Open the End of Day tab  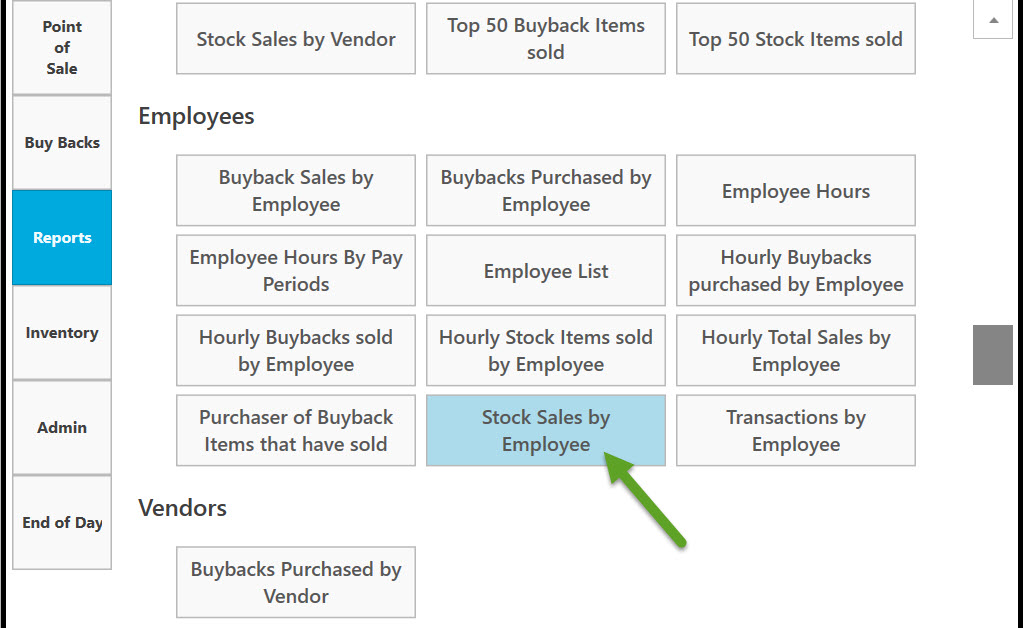[x=62, y=522]
